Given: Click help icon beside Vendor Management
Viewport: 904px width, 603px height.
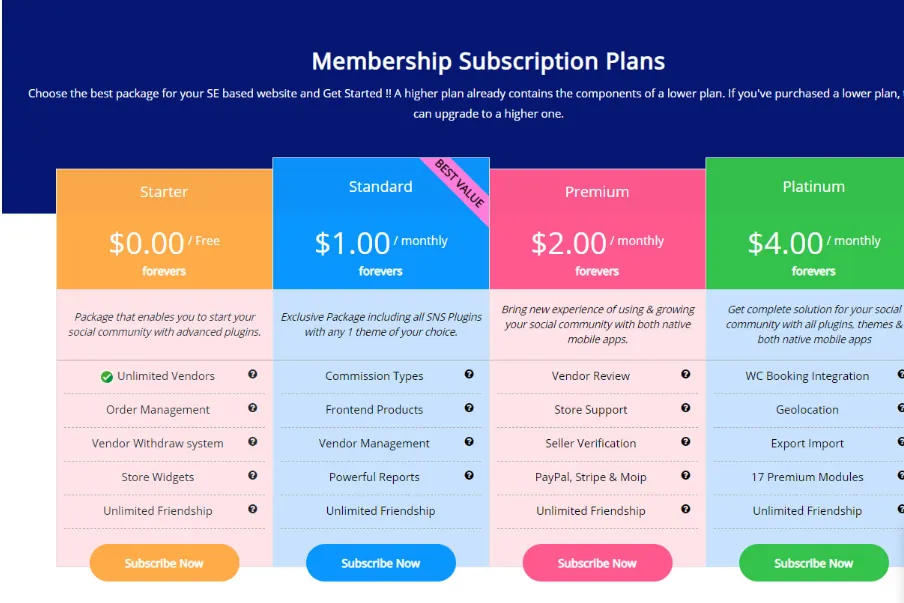Looking at the screenshot, I should pyautogui.click(x=469, y=442).
